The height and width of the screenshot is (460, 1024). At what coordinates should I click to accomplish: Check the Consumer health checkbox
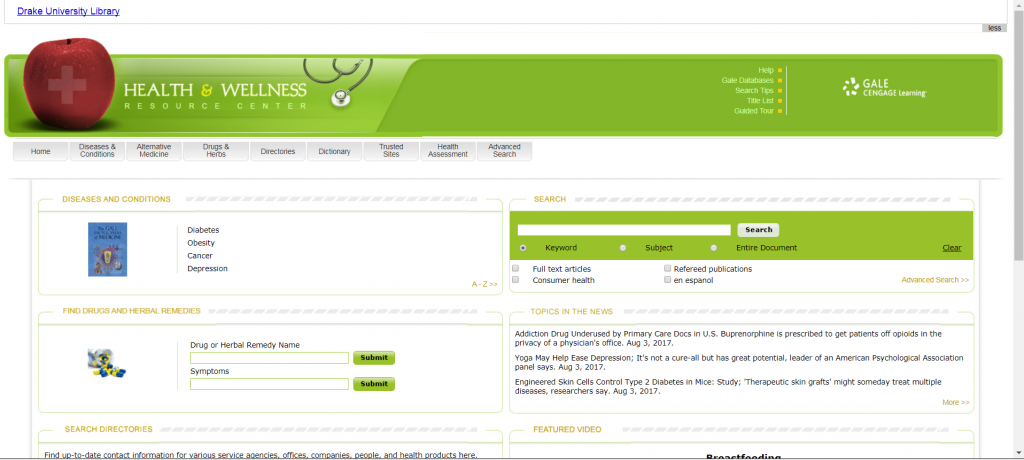[516, 280]
